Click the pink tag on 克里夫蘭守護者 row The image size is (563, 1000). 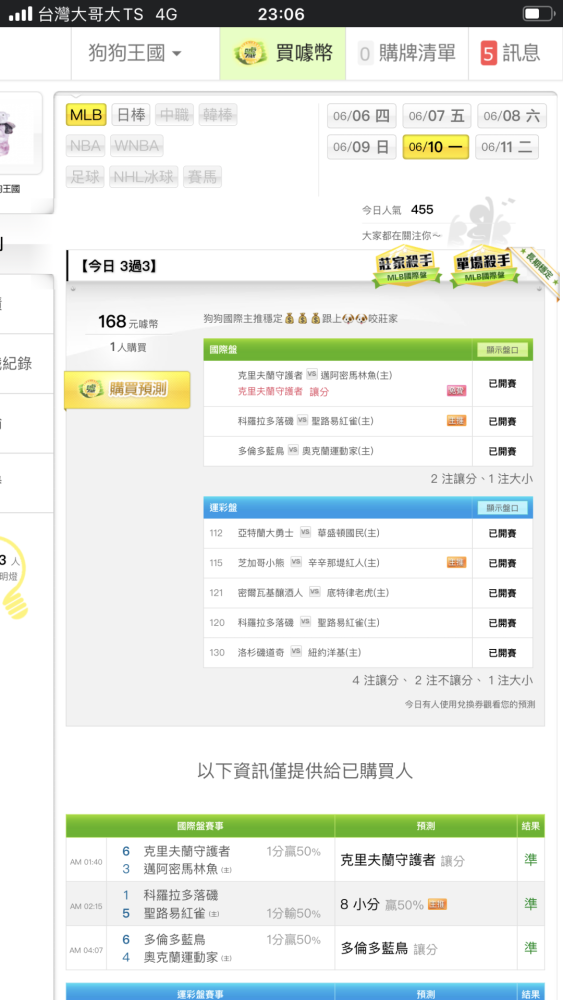pos(457,391)
